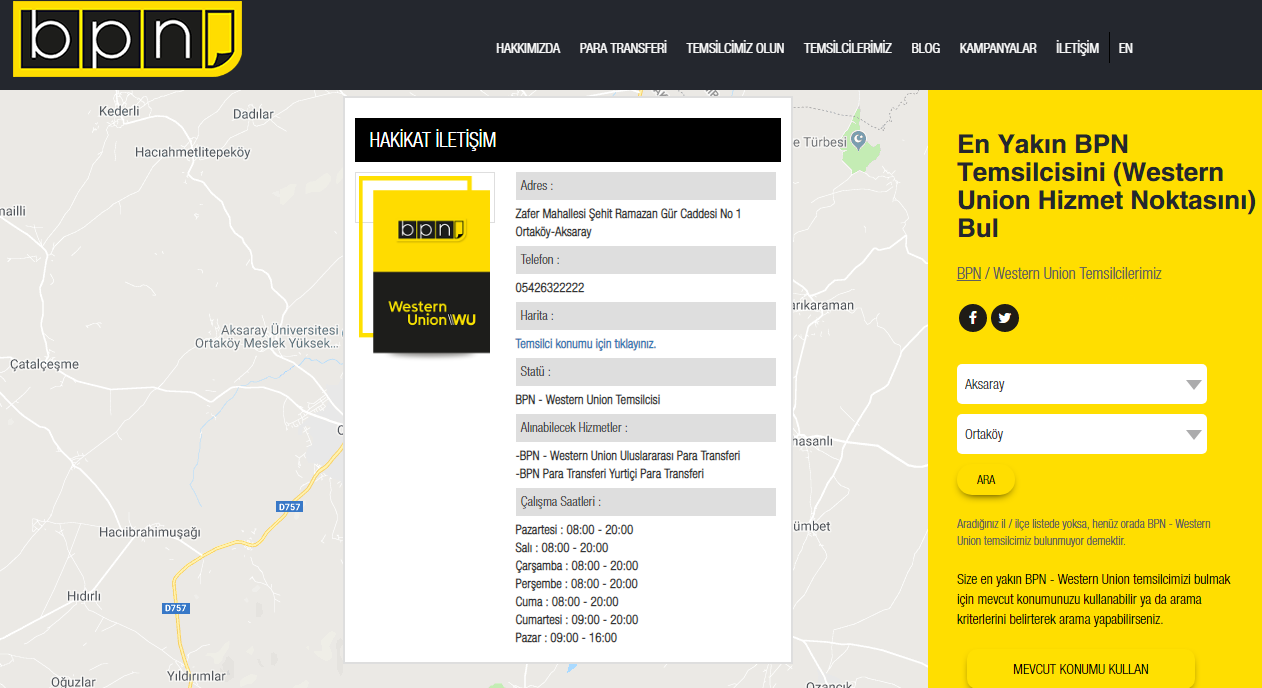Screen dimensions: 1262x688
Task: Click Cumartesi 09:00 - 20:00 line
Action: [x=577, y=619]
